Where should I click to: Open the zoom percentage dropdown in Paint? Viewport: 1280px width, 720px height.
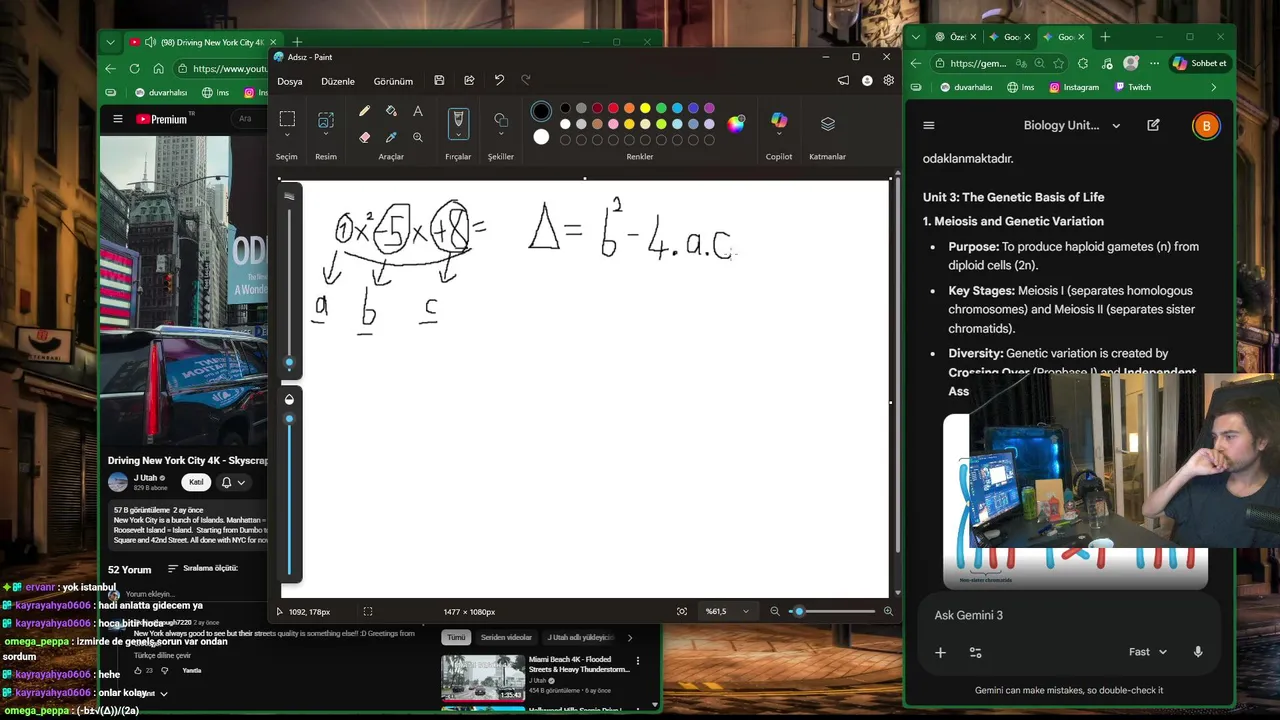coord(745,611)
